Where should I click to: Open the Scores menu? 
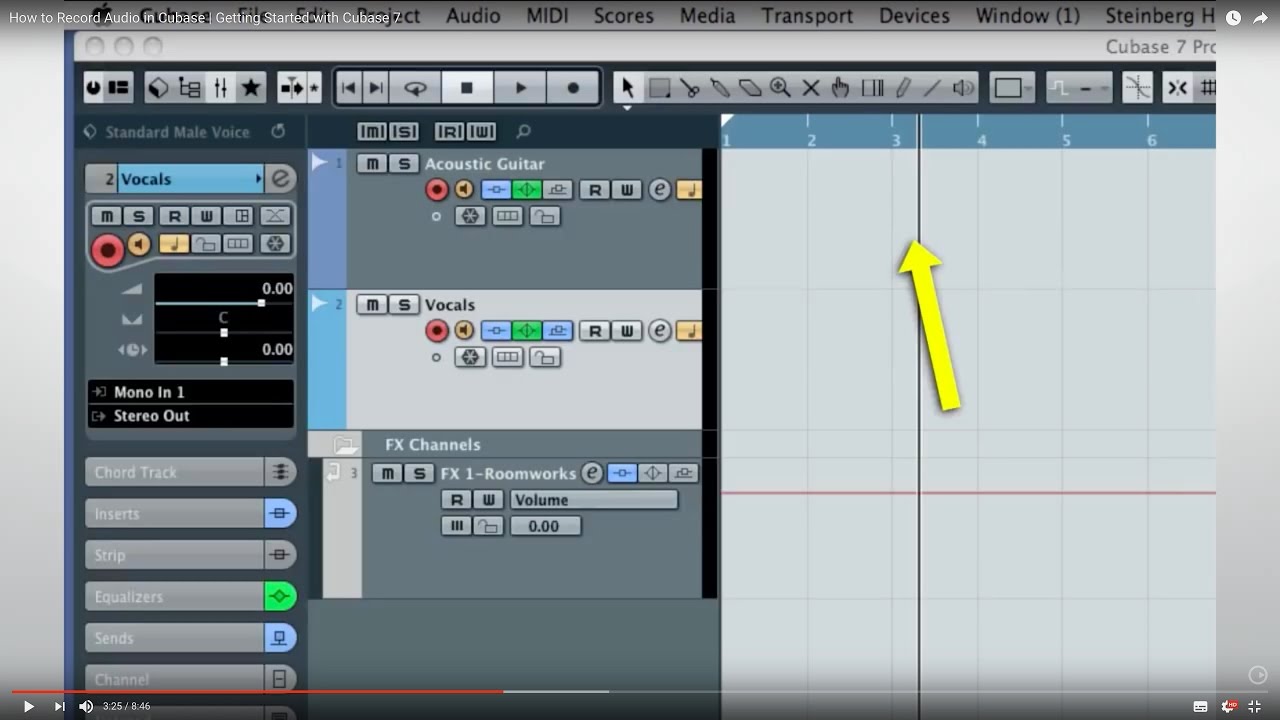tap(624, 16)
